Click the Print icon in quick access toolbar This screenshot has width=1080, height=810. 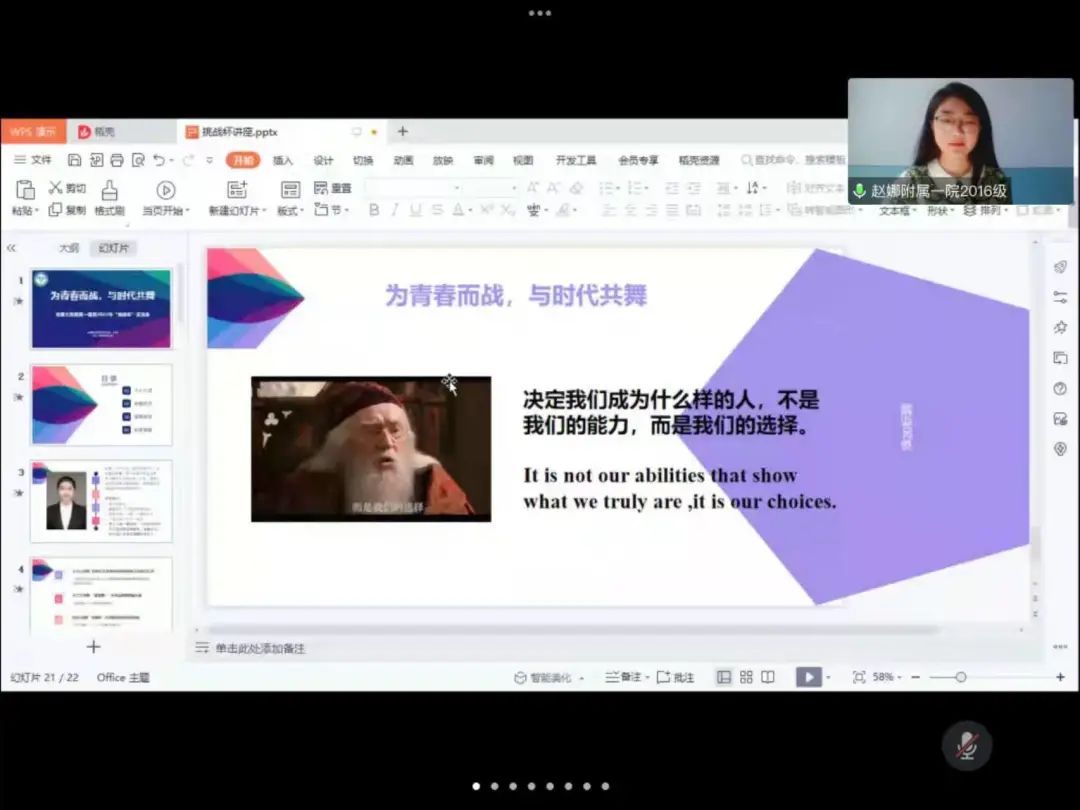point(117,160)
